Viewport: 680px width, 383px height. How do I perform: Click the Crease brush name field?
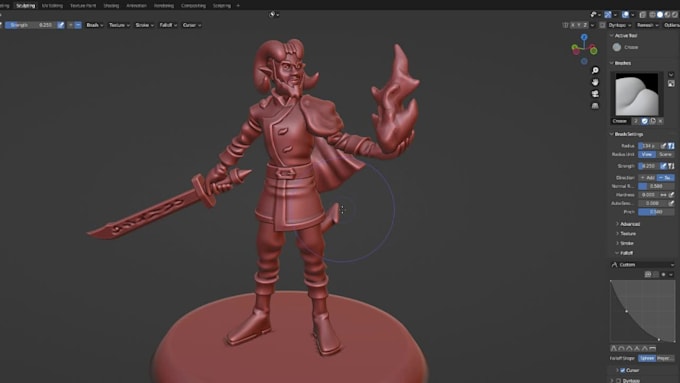pos(621,121)
